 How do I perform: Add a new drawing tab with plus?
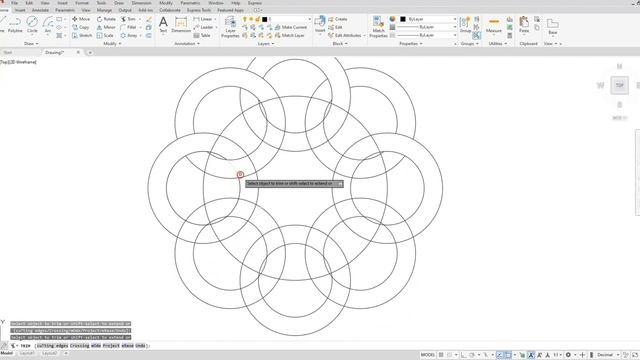click(90, 53)
